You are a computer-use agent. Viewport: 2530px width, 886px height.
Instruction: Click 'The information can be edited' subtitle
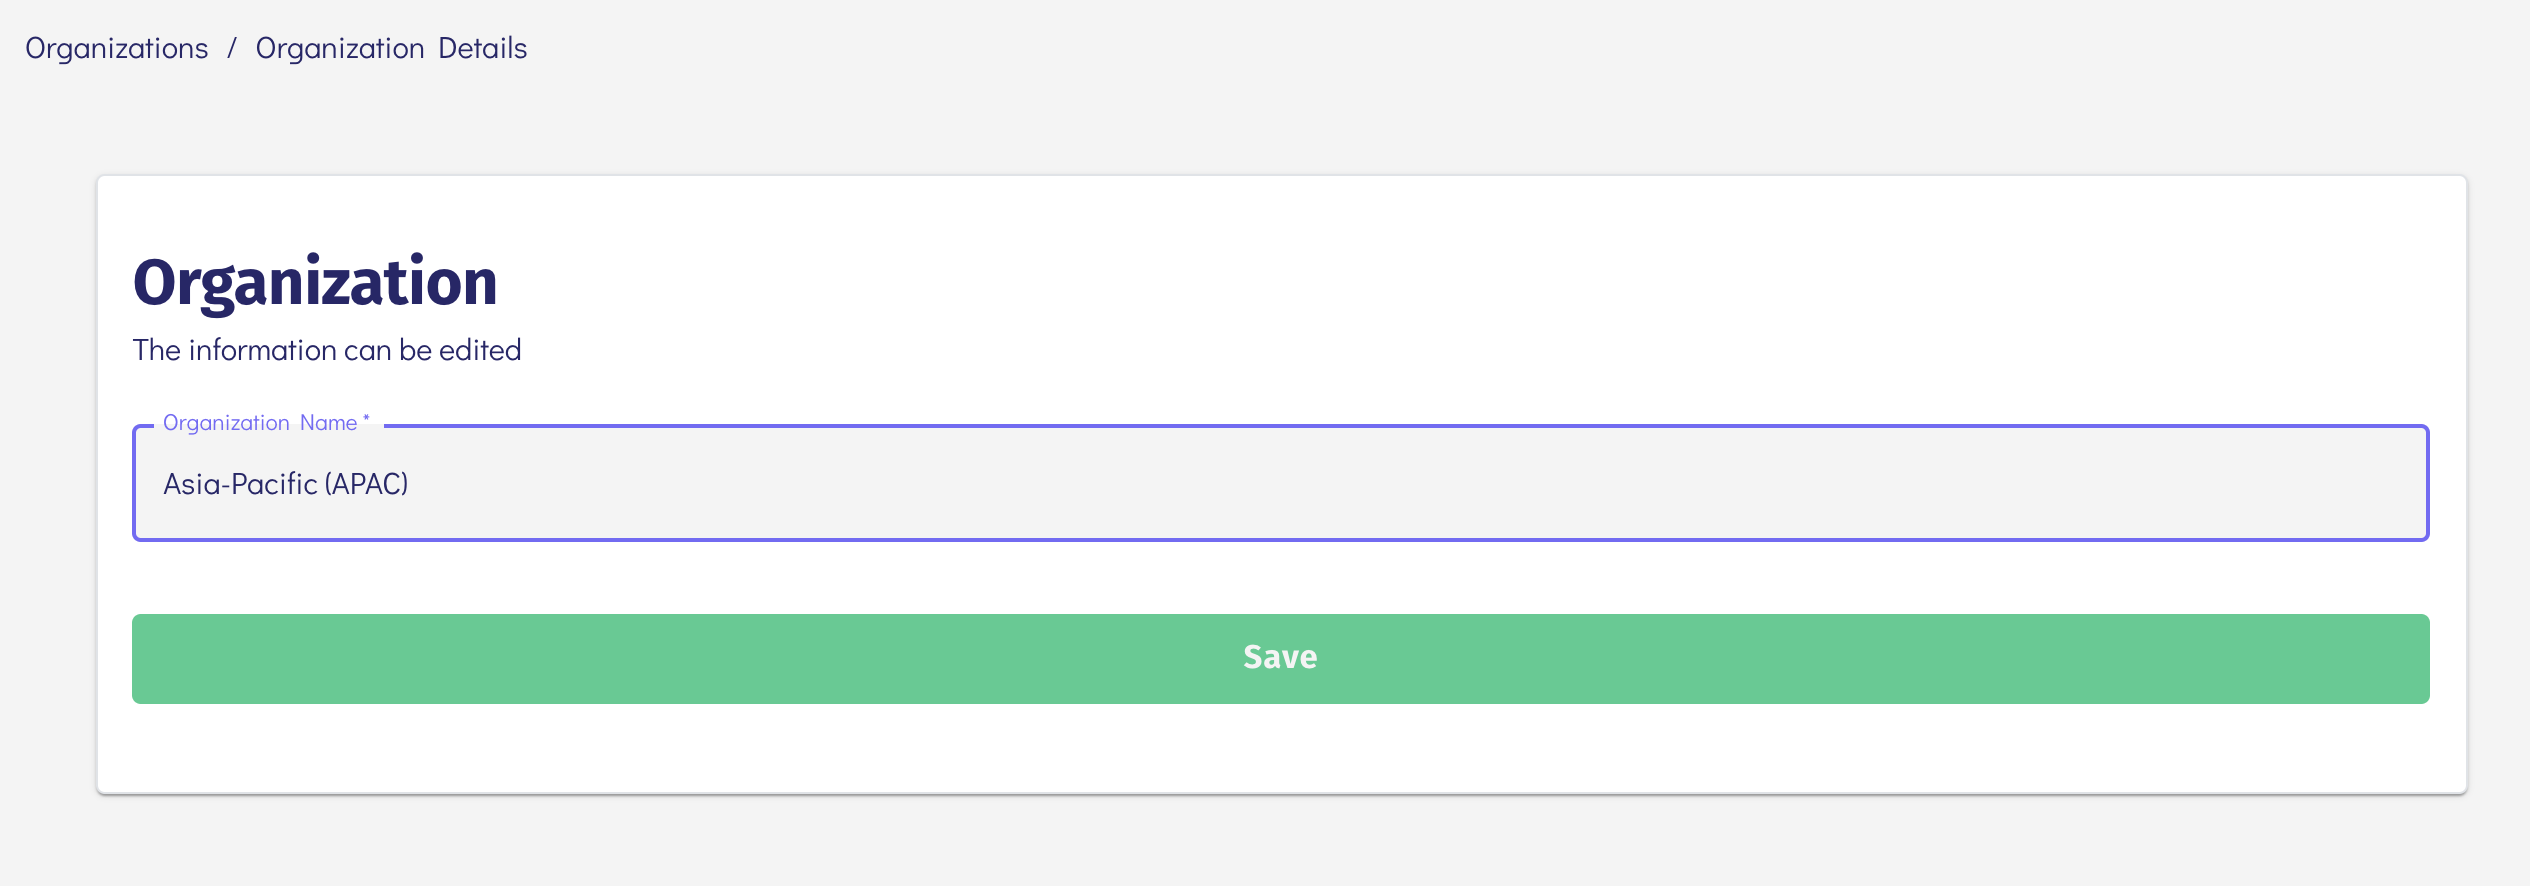point(327,350)
